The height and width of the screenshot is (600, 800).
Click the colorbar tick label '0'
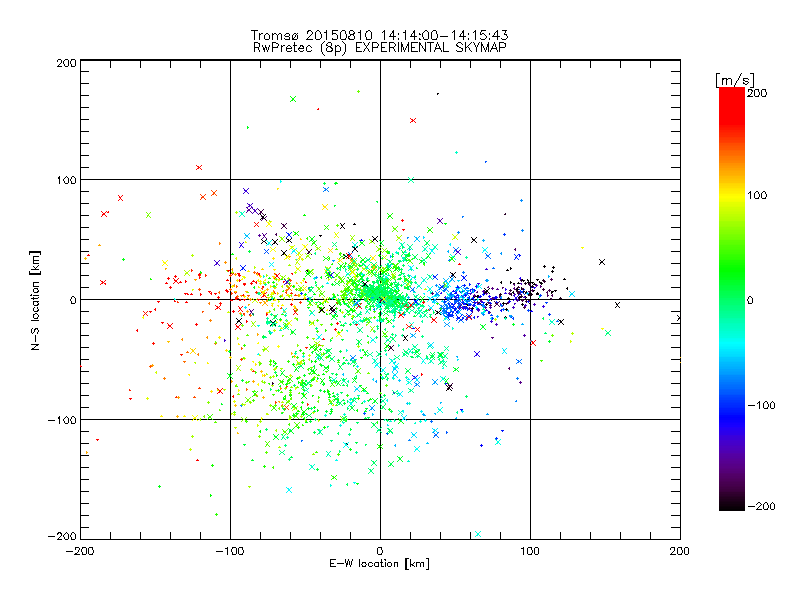click(750, 300)
